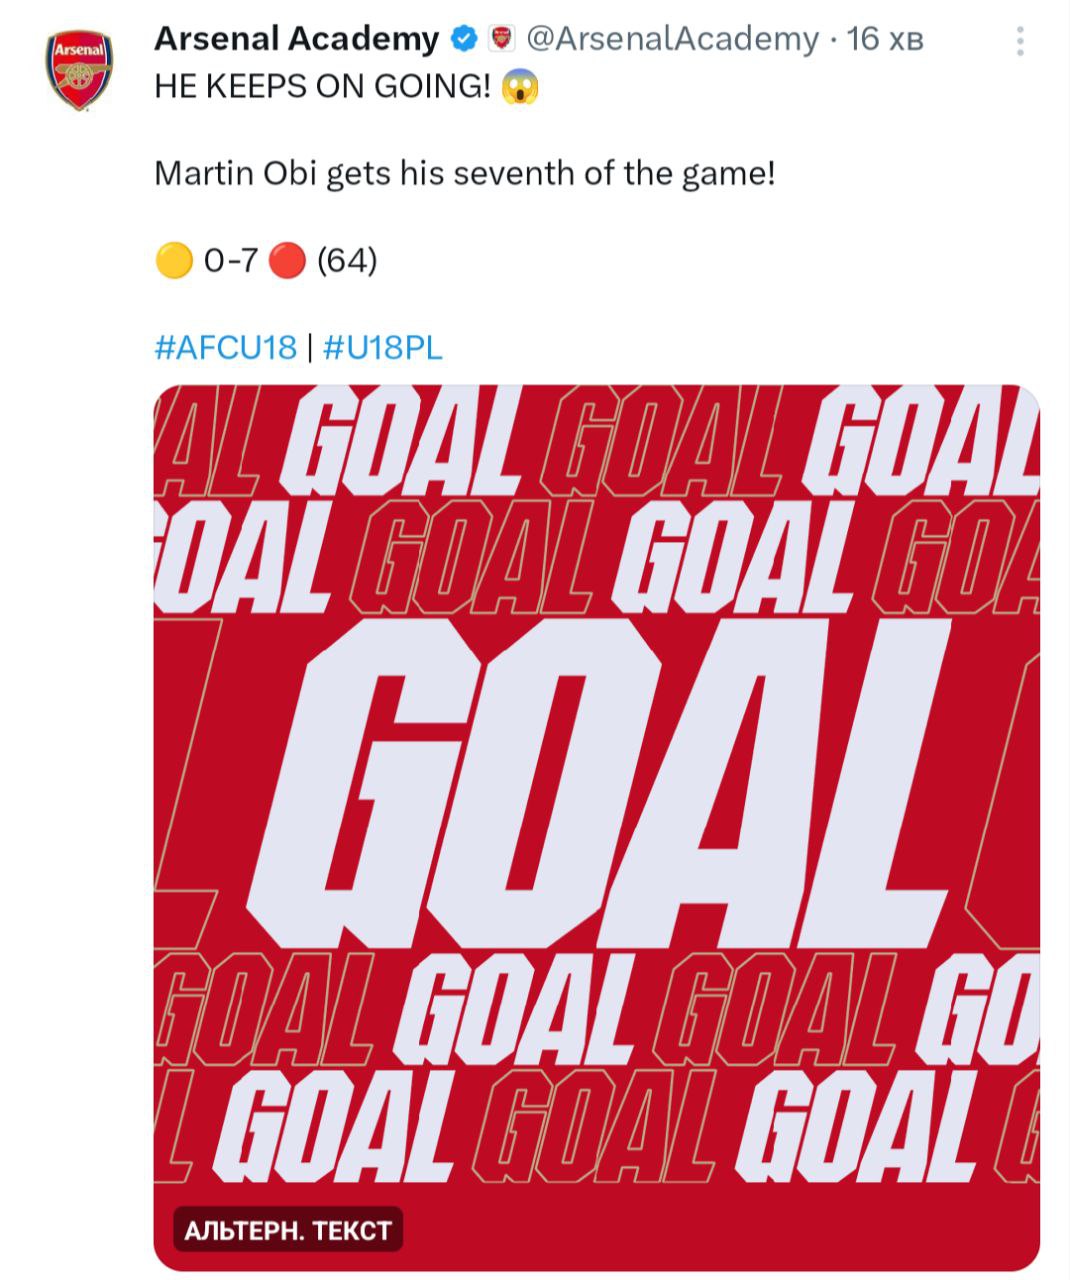Open the large GOAL graphic image

(596, 780)
